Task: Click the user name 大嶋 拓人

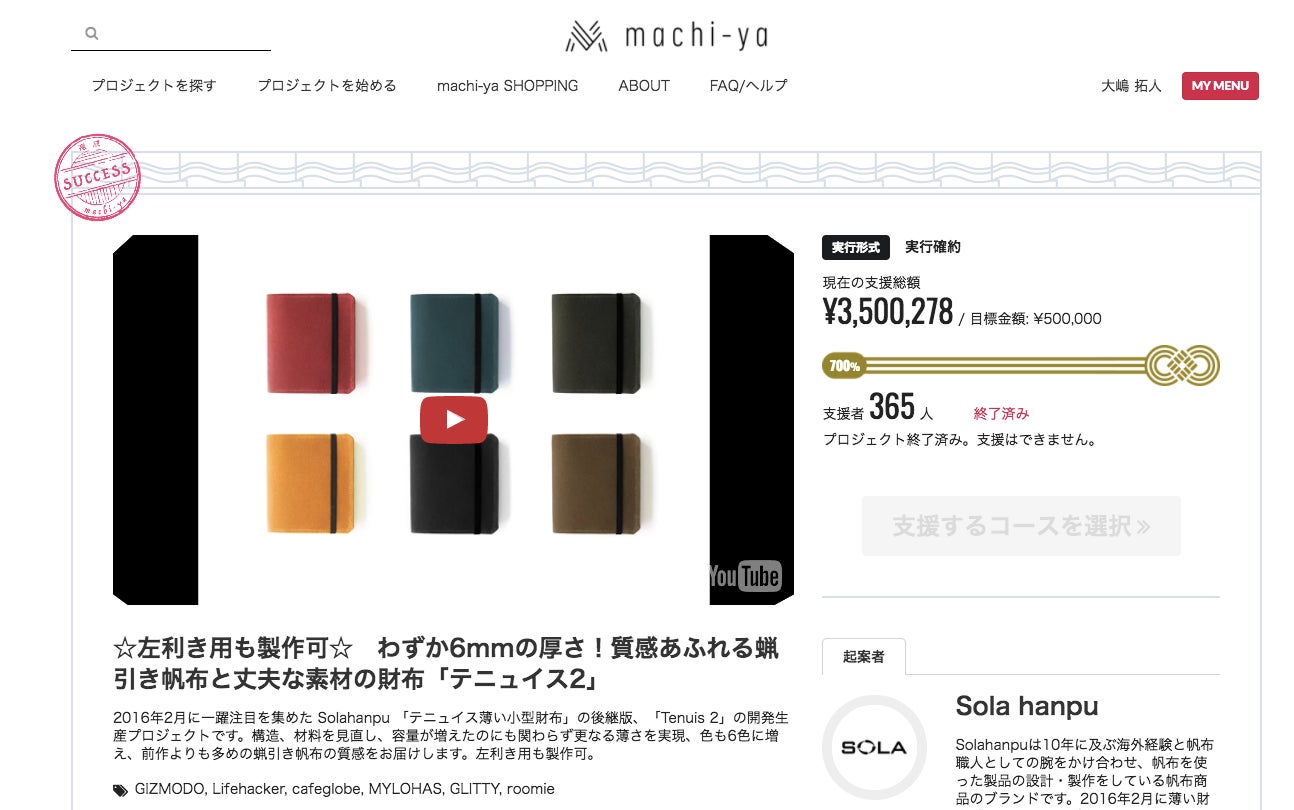Action: (1131, 86)
